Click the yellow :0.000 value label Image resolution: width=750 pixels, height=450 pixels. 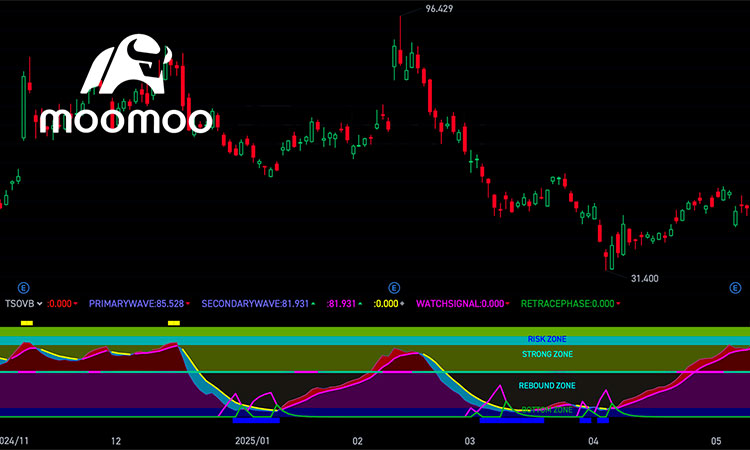386,304
